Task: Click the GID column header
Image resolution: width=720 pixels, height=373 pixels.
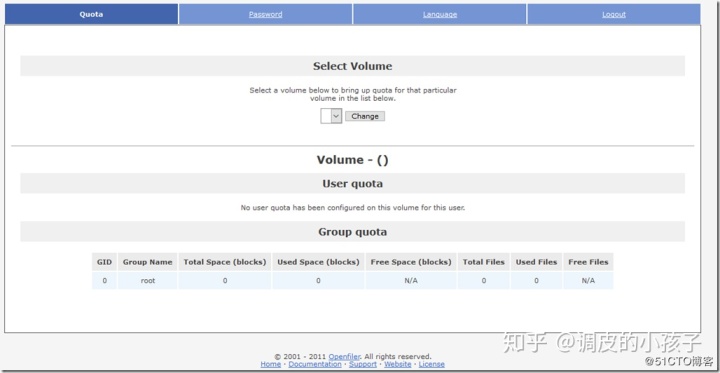Action: point(104,262)
